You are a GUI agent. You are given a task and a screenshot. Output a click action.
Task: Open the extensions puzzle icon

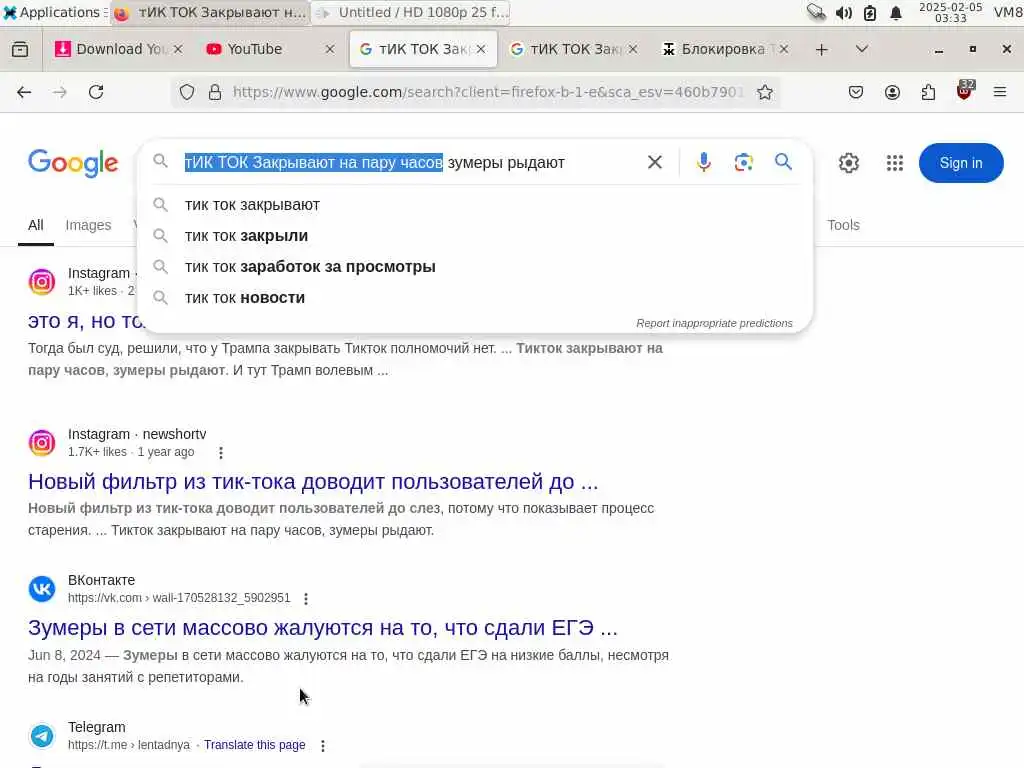928,92
